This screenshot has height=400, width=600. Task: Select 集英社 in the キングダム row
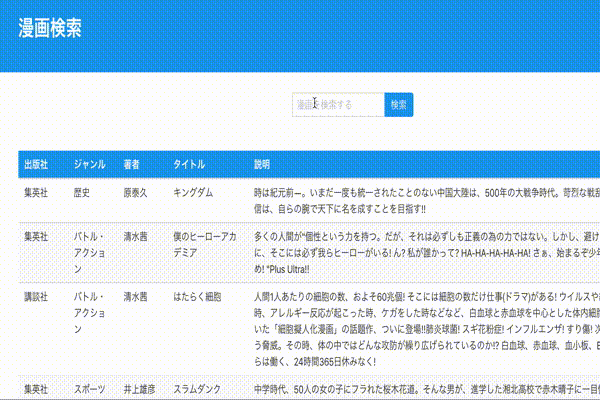[x=36, y=193]
